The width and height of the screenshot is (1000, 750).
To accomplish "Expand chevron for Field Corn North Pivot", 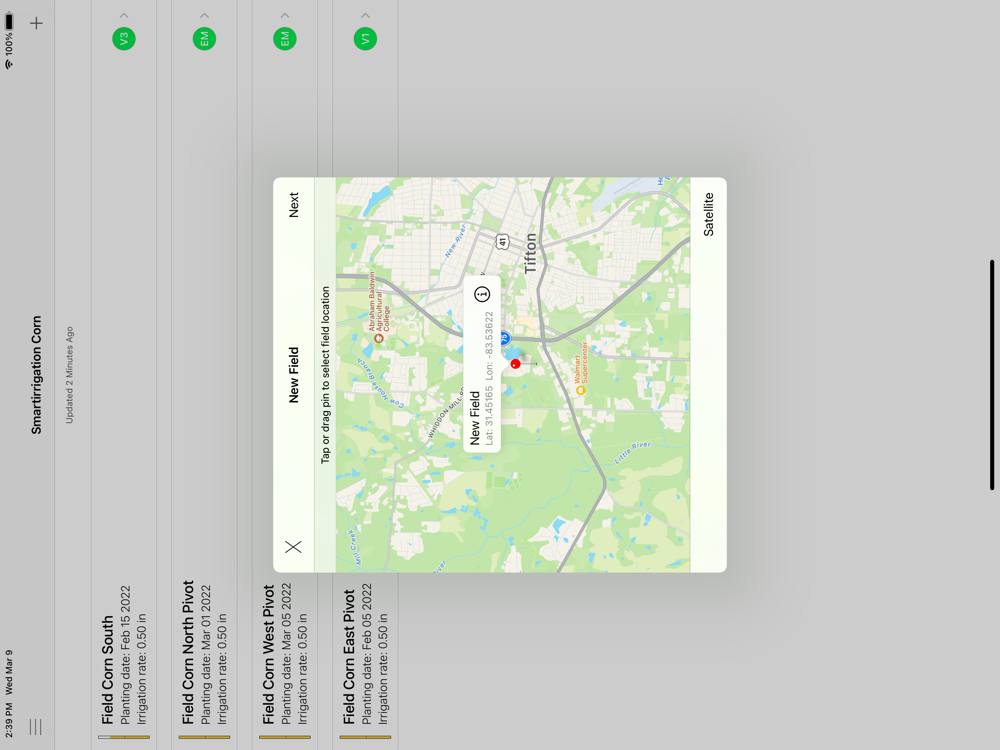I will tap(204, 15).
